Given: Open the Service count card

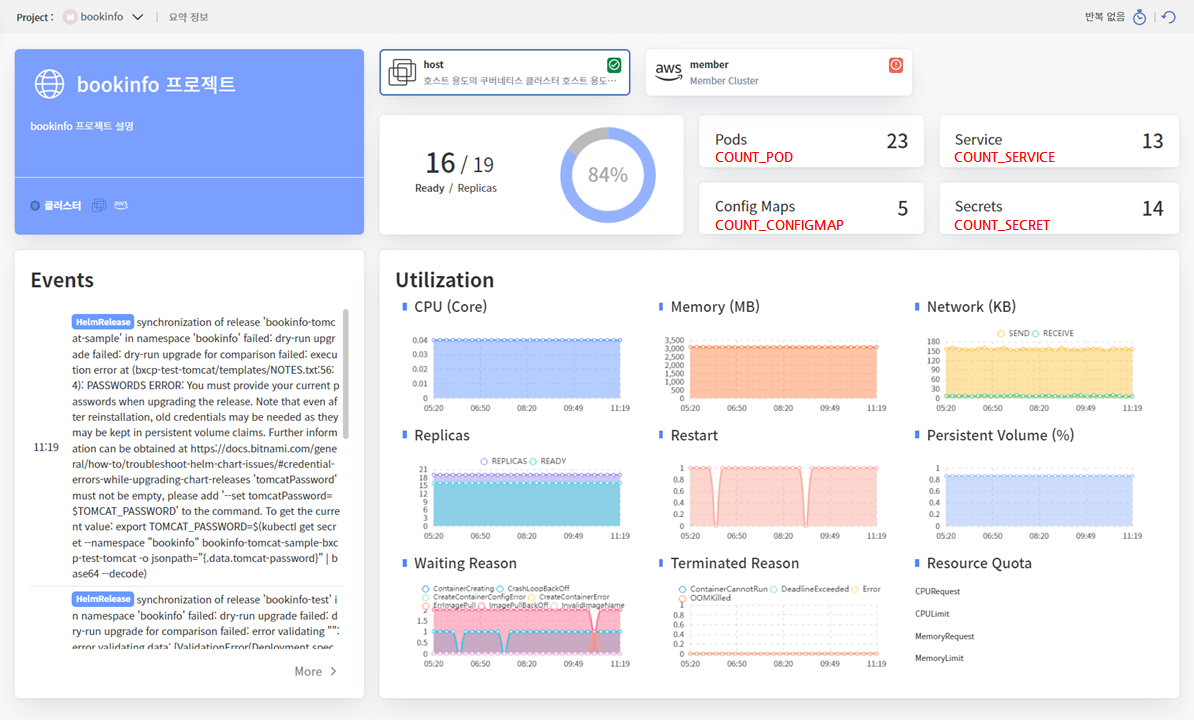Looking at the screenshot, I should 1059,141.
